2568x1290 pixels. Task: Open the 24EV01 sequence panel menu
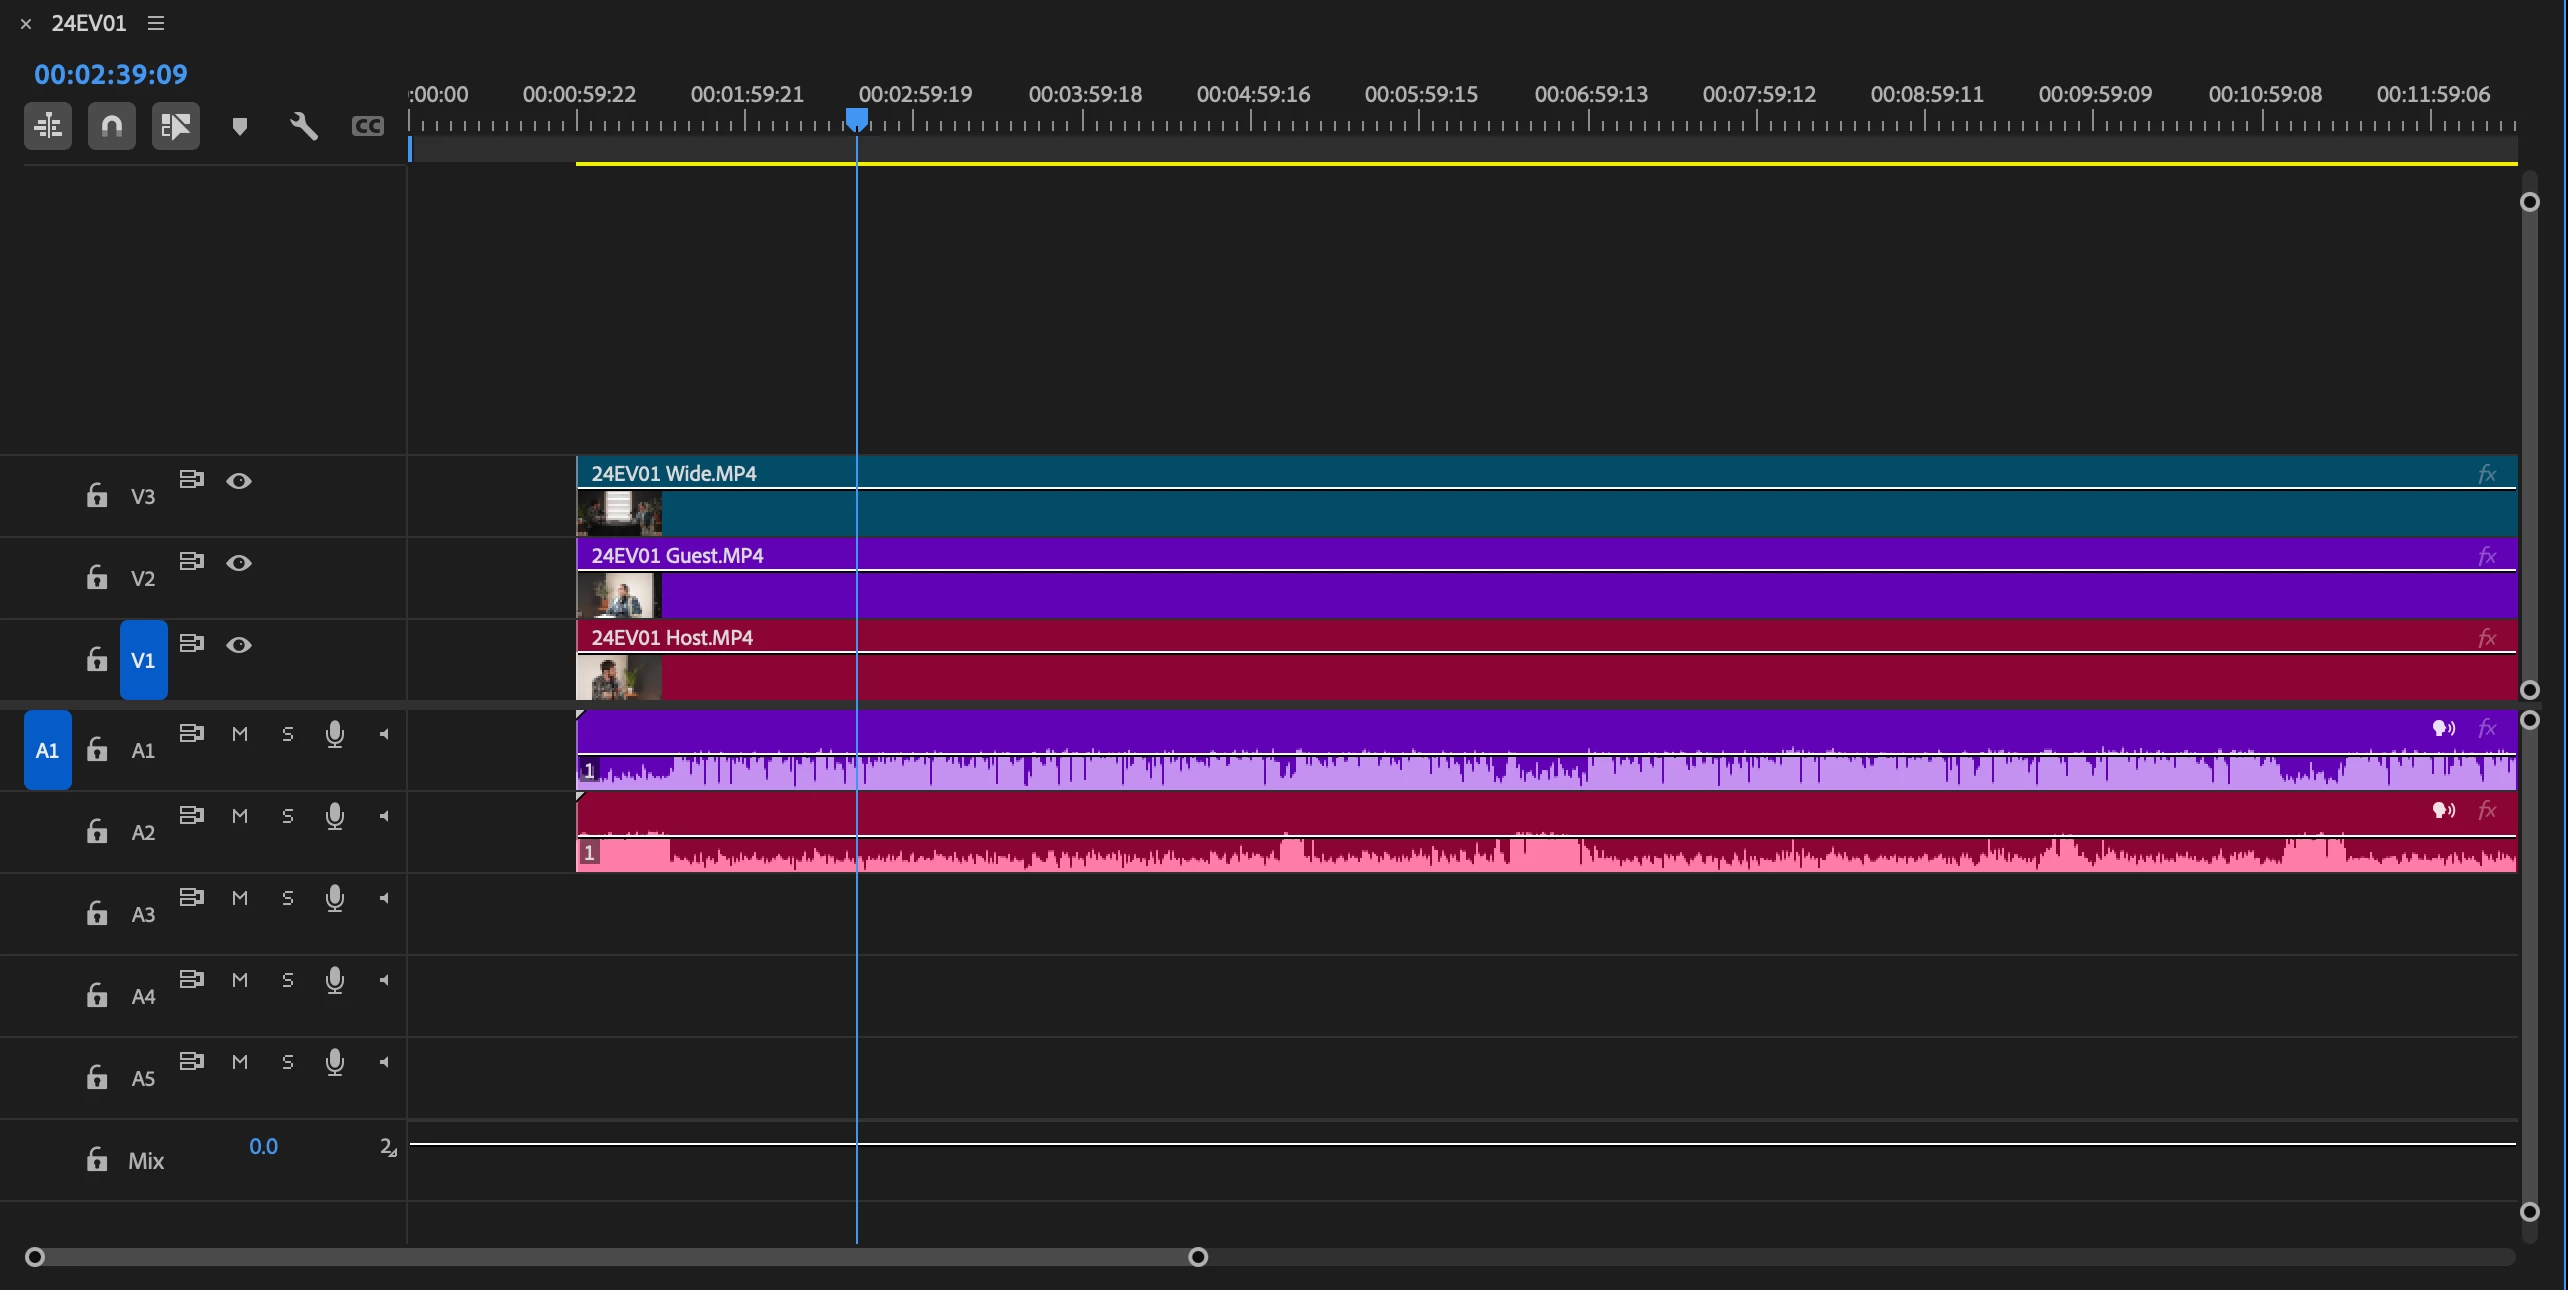click(156, 23)
